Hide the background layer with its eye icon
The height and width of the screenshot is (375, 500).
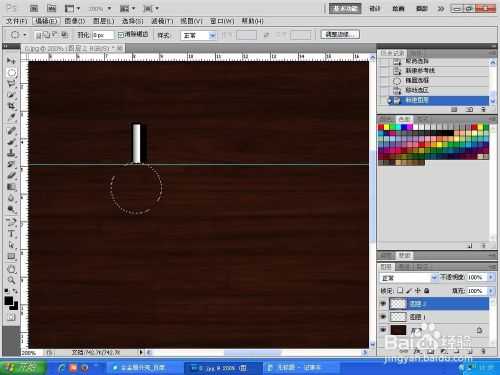[x=383, y=330]
